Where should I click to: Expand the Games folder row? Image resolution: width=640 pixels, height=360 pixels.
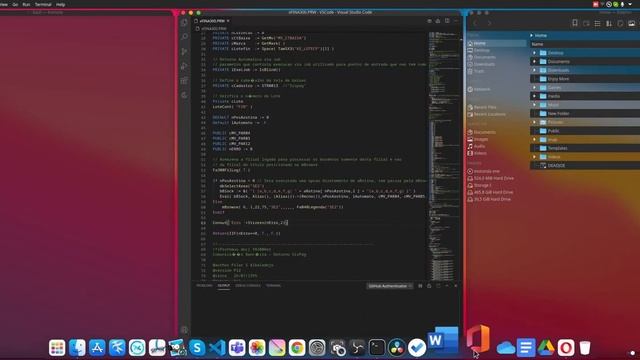pyautogui.click(x=534, y=88)
